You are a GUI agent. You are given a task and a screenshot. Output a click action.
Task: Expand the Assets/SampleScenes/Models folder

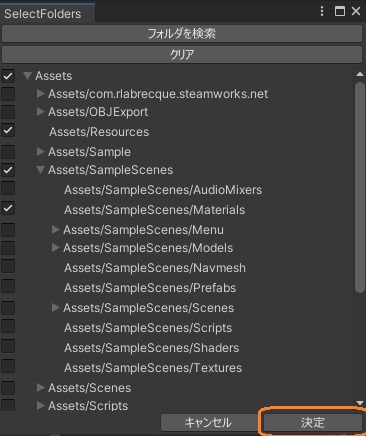(x=56, y=247)
